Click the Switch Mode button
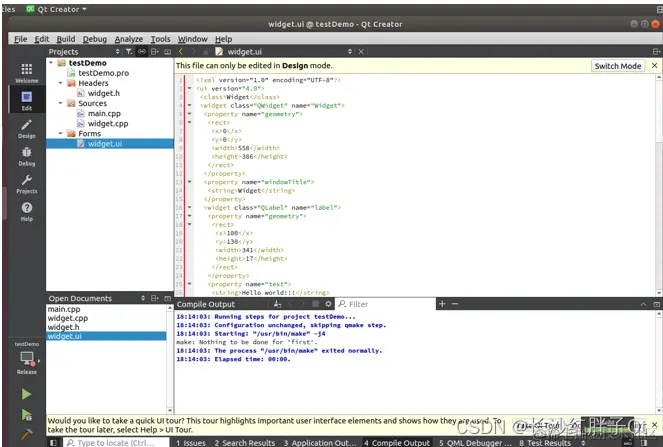The image size is (663, 447). [x=617, y=66]
